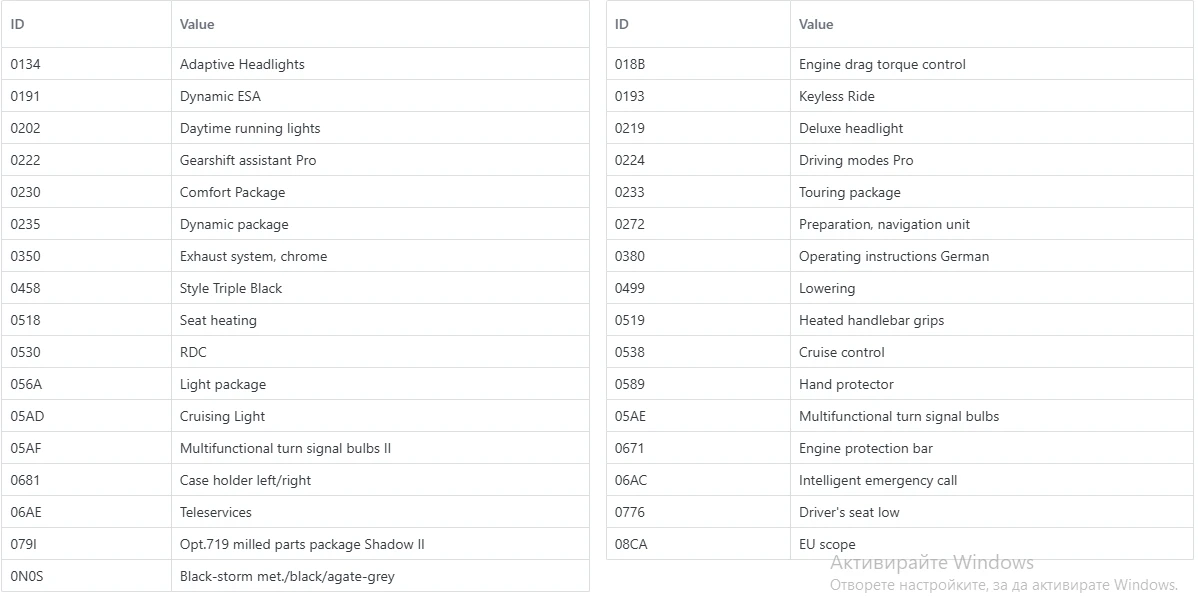Click Black-storm met./black/agate-grey color entry

(294, 576)
